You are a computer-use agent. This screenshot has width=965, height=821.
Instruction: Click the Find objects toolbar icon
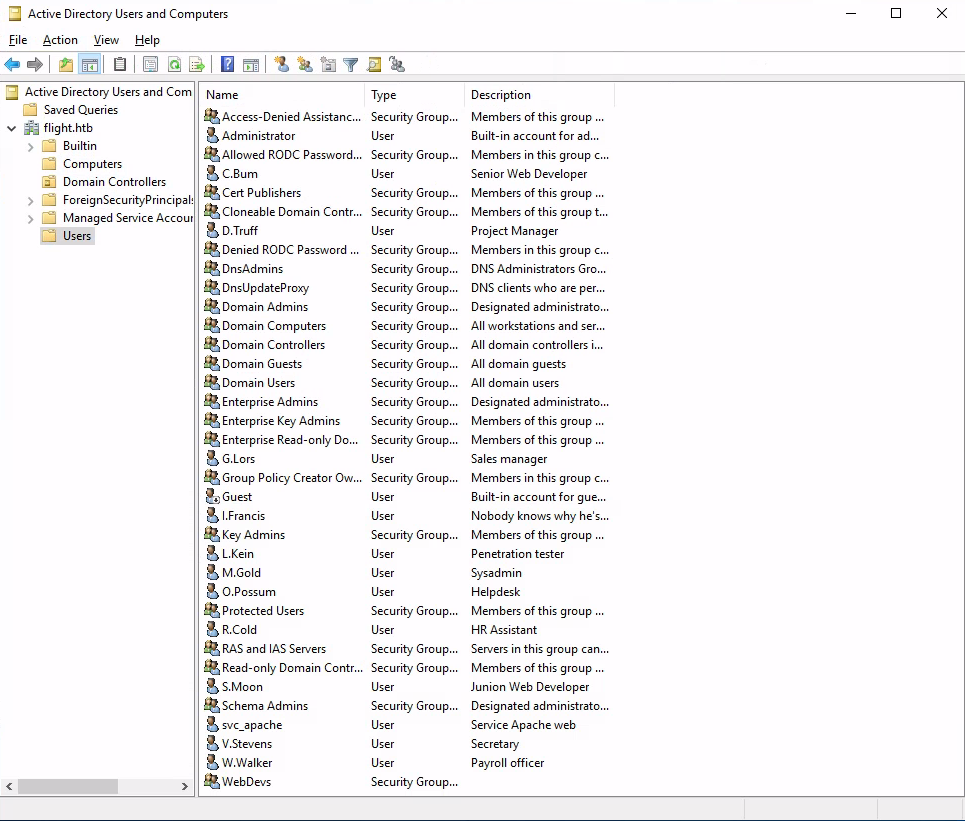[x=374, y=65]
